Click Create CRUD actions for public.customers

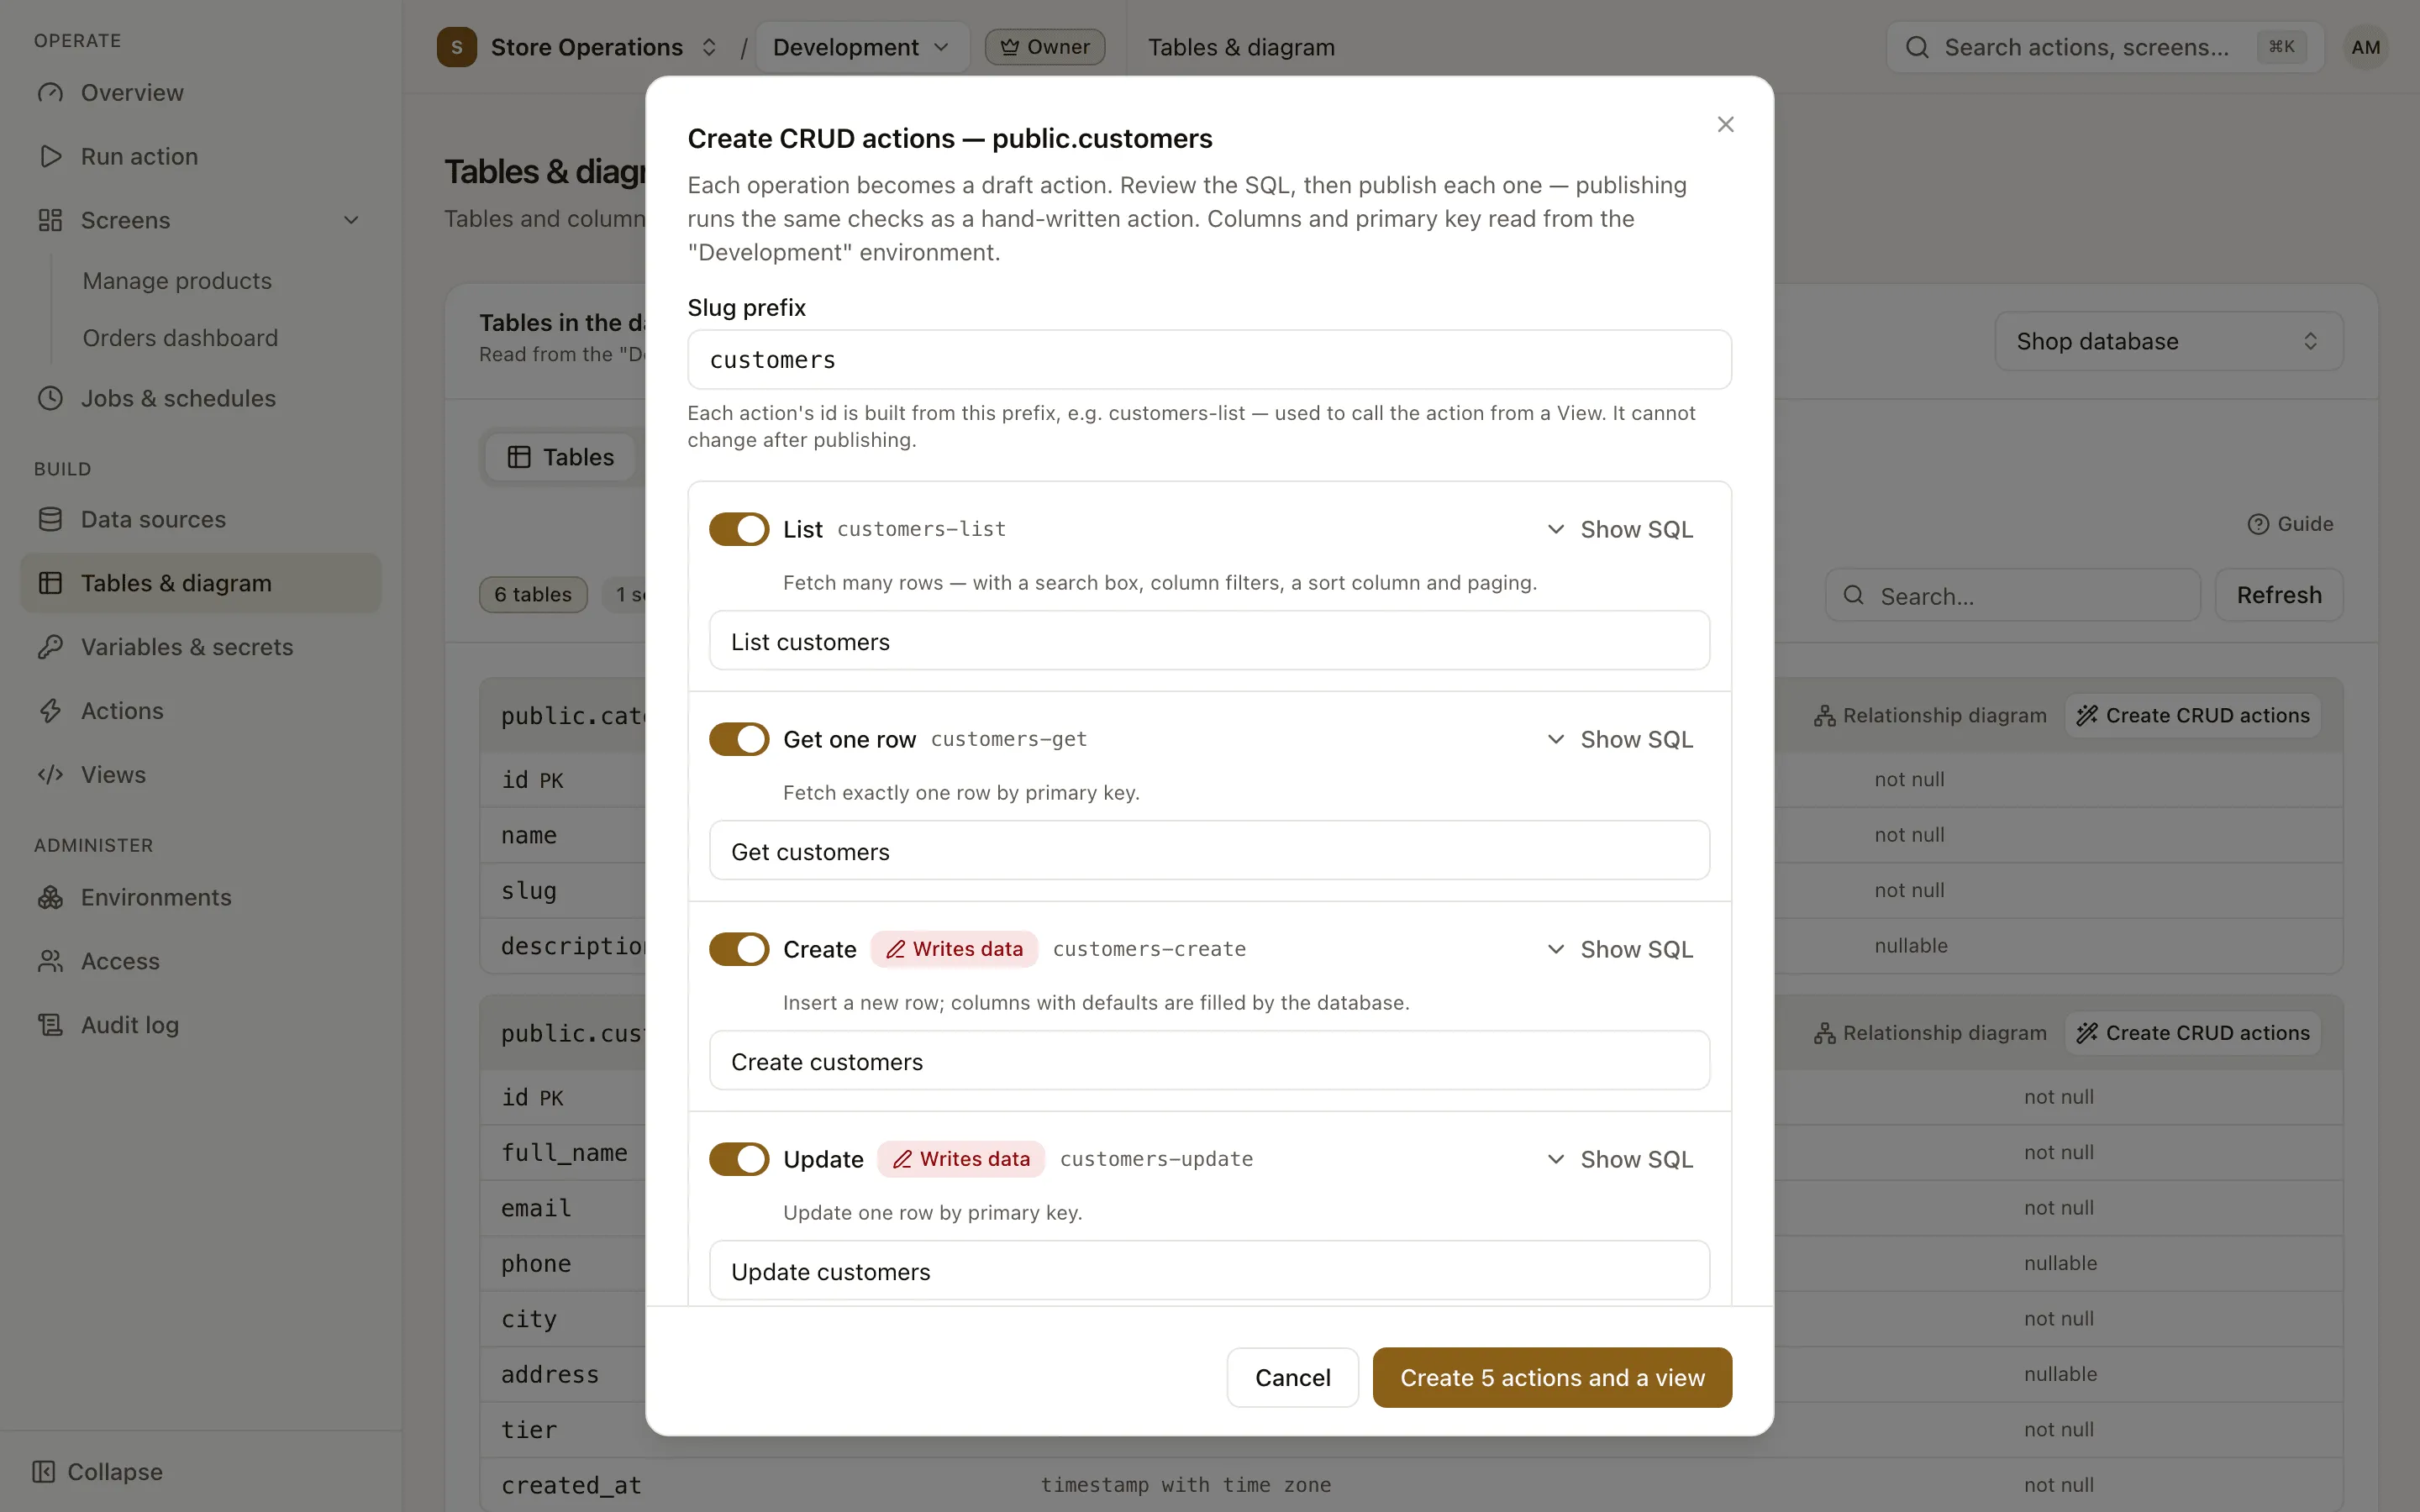point(2193,1033)
